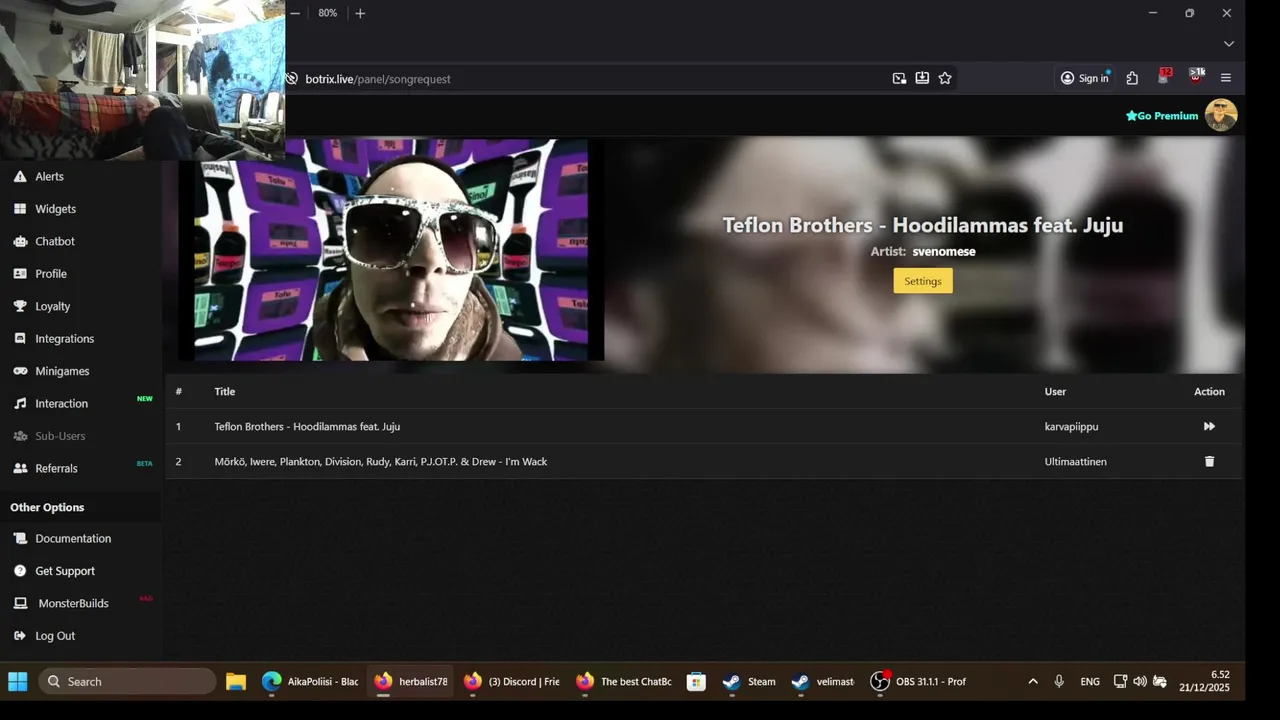This screenshot has height=720, width=1280.
Task: Click the Action column header
Action: click(x=1209, y=392)
